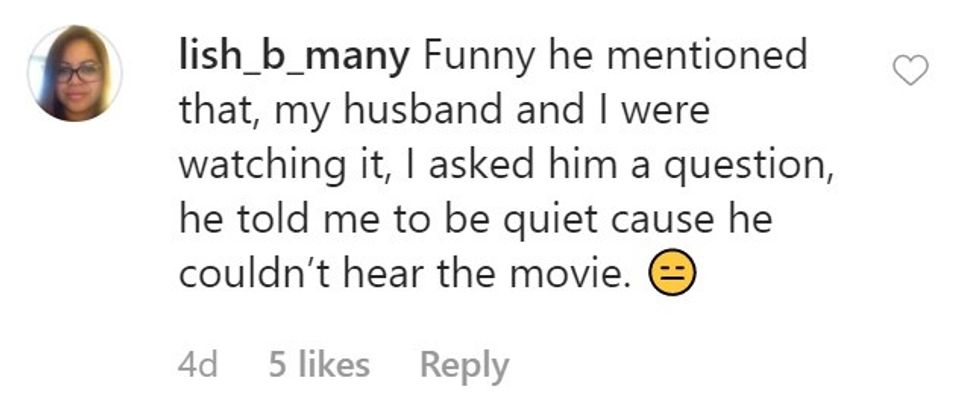Click the word "husband" in the comment

click(417, 111)
